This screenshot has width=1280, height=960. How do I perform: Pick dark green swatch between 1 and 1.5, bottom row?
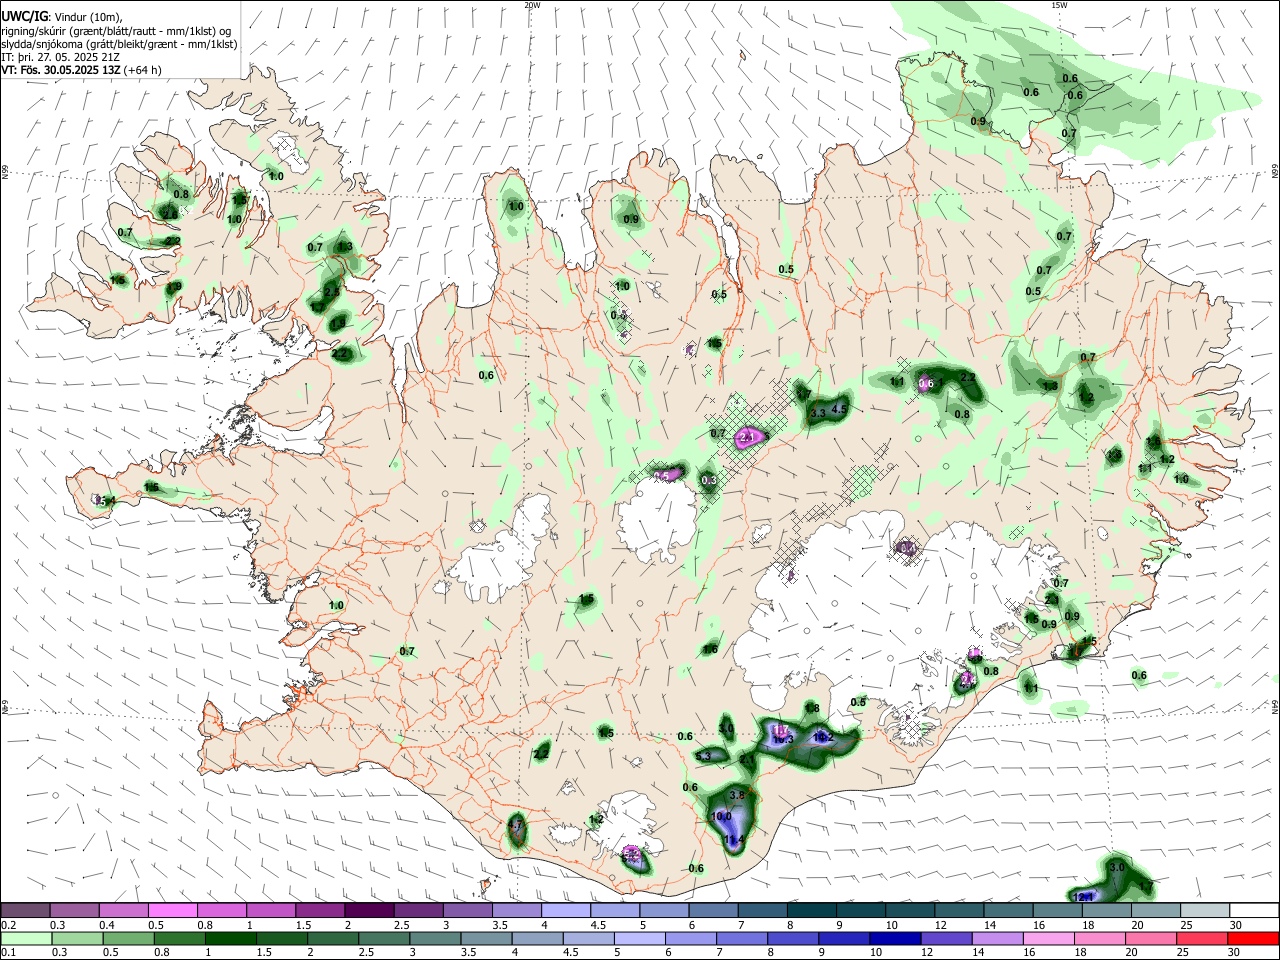point(231,938)
